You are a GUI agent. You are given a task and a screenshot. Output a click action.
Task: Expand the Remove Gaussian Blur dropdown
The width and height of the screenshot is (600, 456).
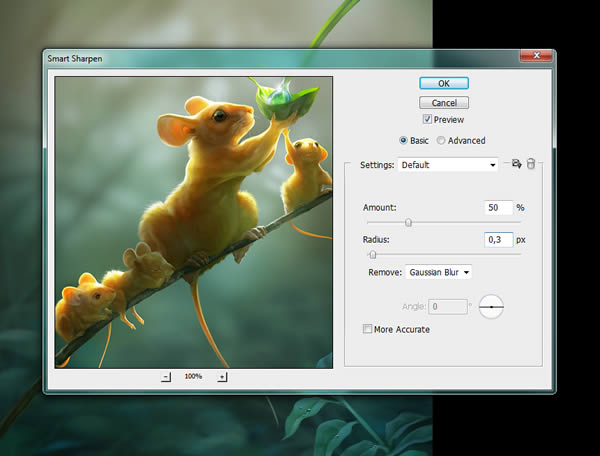point(439,271)
